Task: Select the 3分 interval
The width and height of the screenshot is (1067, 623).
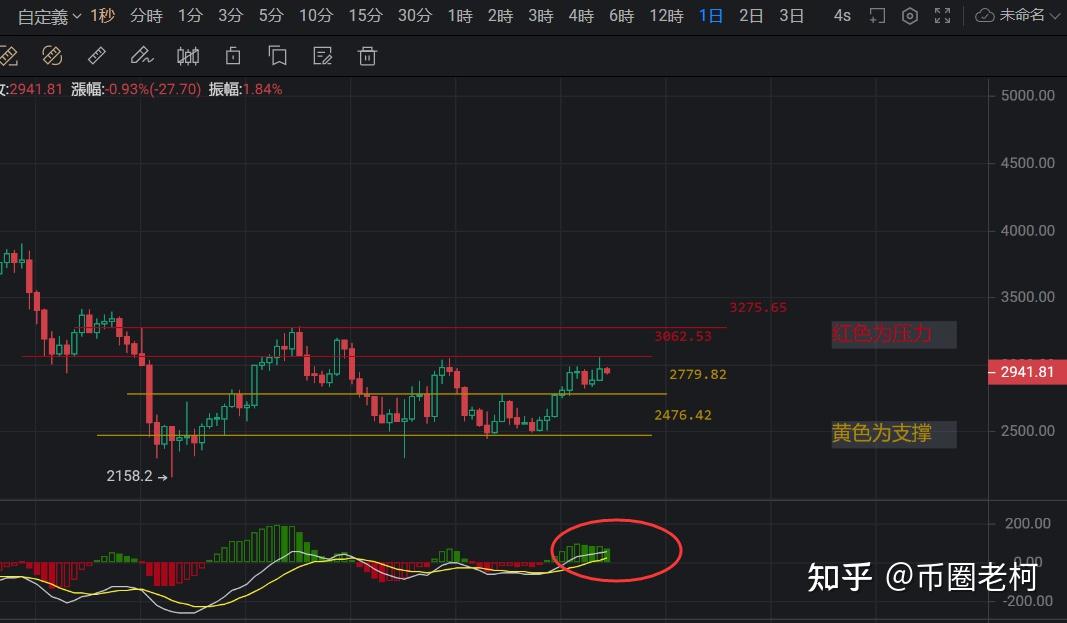Action: point(230,16)
